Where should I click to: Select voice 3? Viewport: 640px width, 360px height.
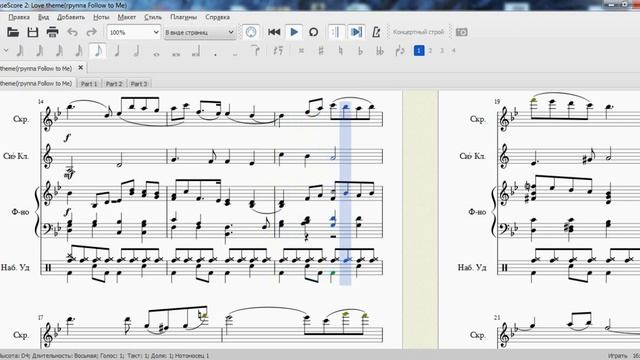point(442,51)
